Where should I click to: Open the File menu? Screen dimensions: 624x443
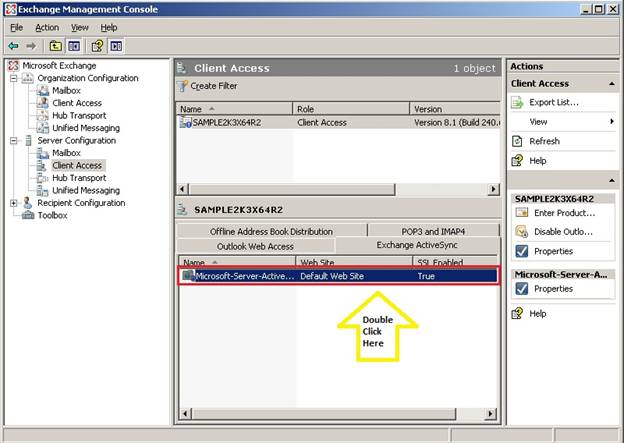point(16,27)
